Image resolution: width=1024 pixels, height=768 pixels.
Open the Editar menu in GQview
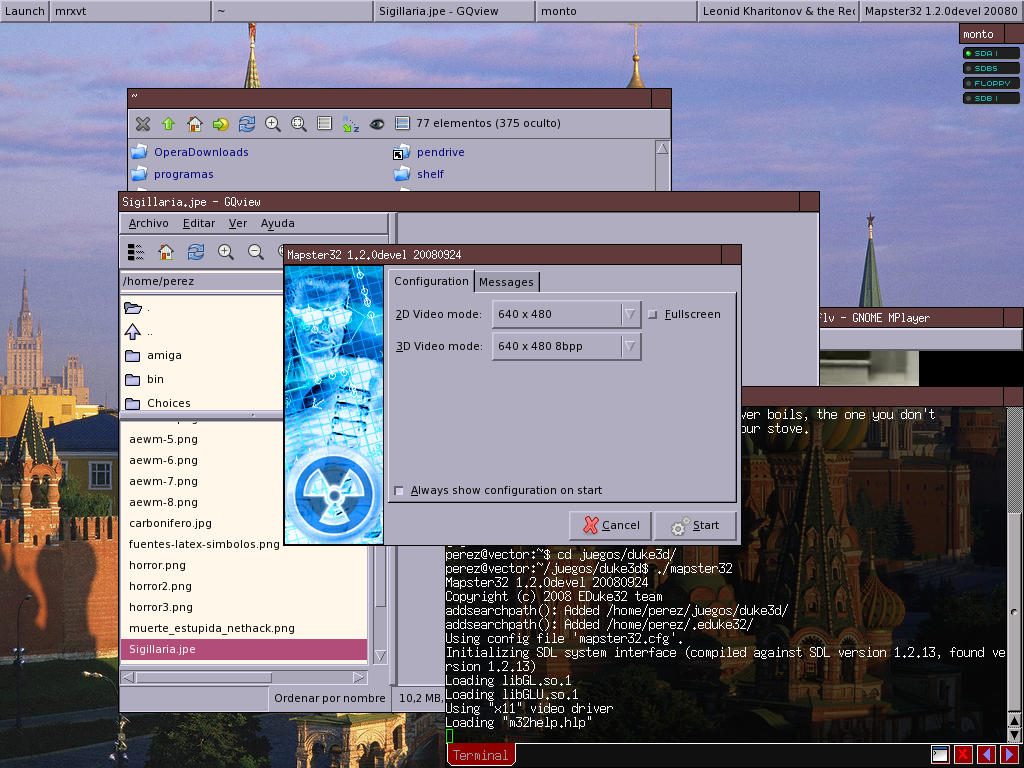(x=199, y=223)
